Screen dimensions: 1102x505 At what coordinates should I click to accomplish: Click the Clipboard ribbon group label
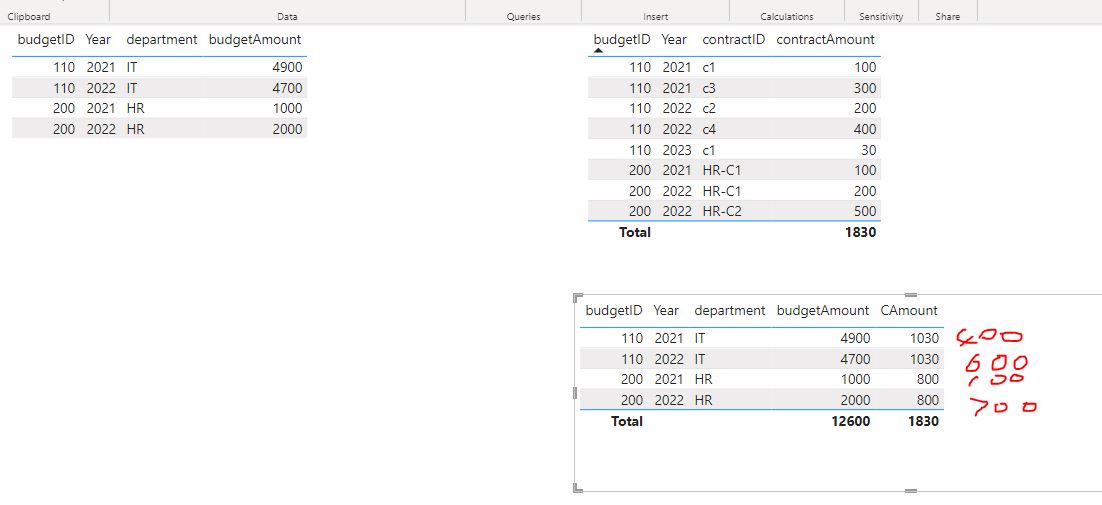29,16
